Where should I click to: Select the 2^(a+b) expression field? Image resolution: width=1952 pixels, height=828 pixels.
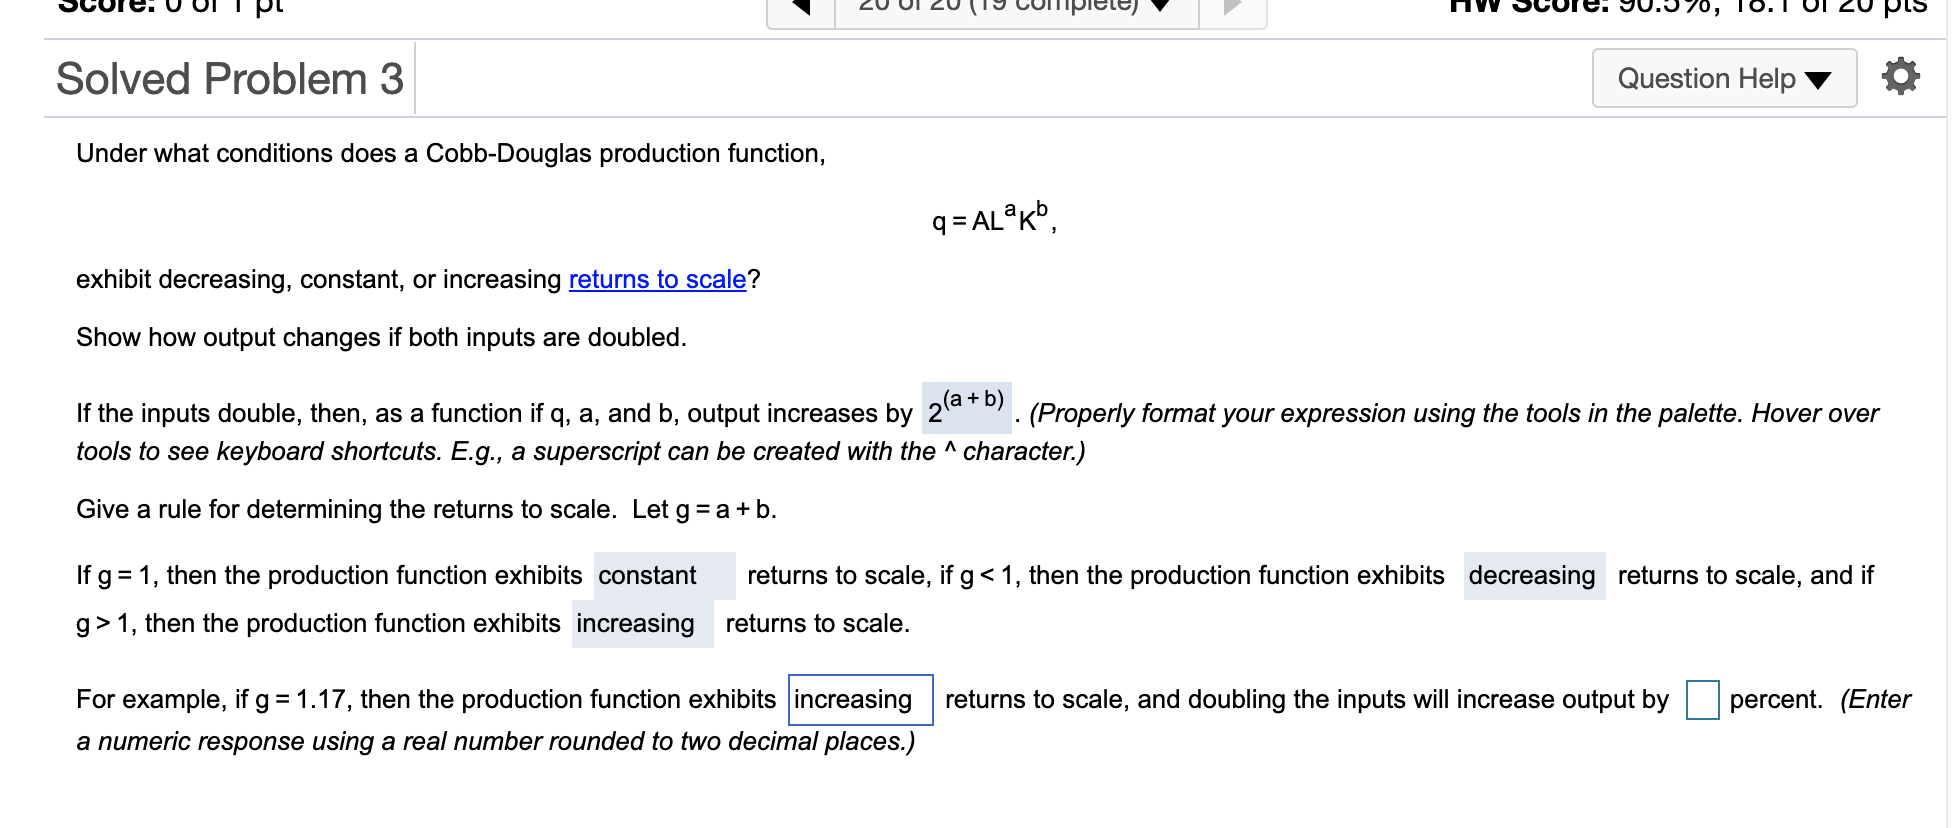click(966, 408)
